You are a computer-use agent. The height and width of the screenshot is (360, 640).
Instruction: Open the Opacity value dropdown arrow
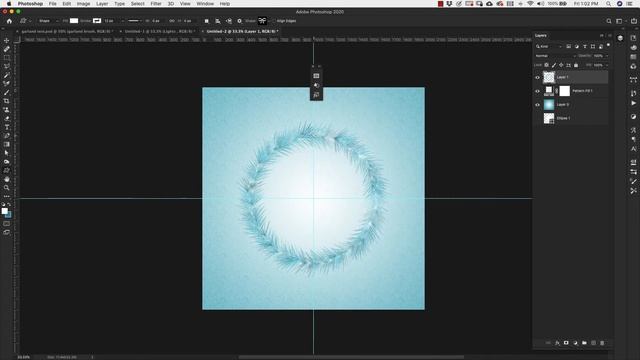607,56
